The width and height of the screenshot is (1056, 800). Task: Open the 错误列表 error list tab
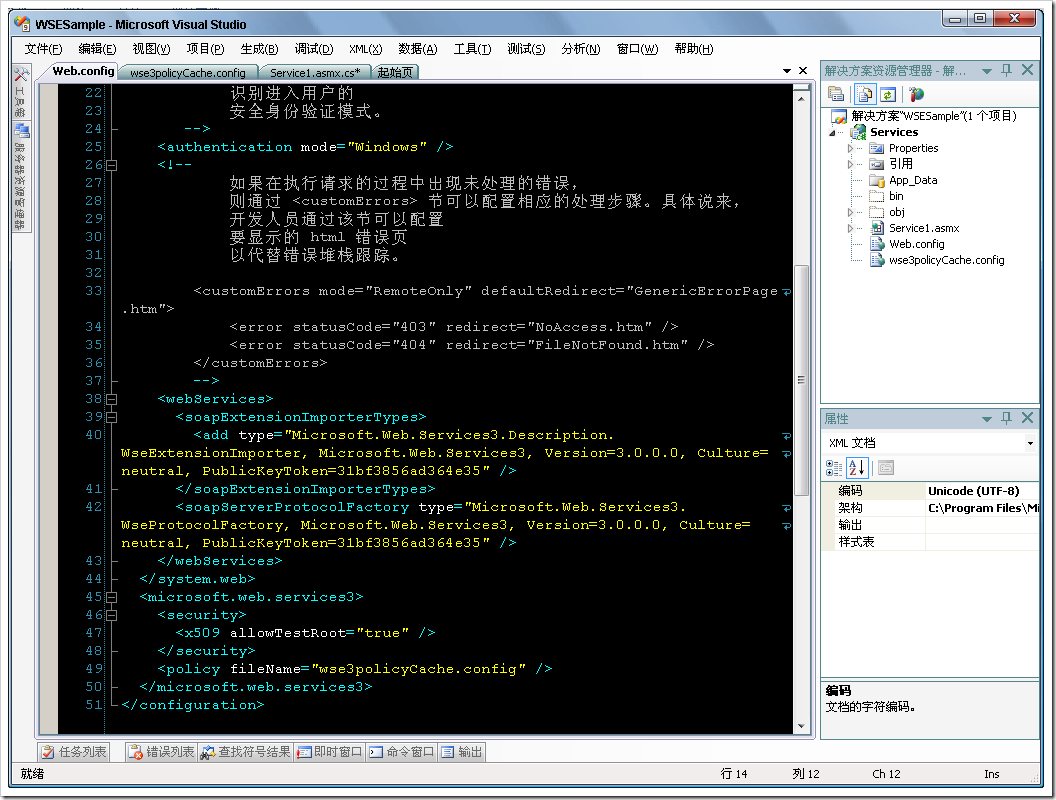(x=162, y=752)
